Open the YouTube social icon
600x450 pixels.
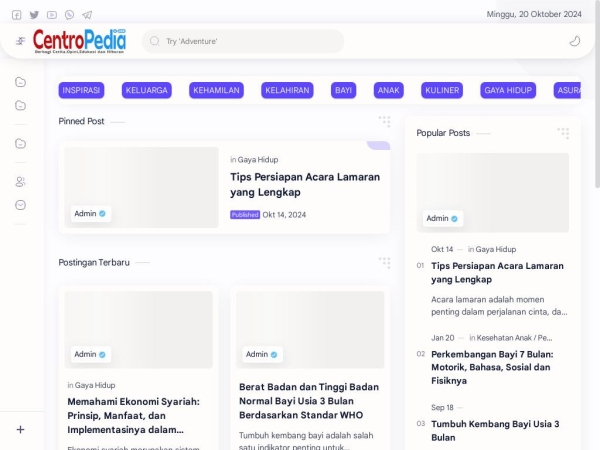(52, 15)
